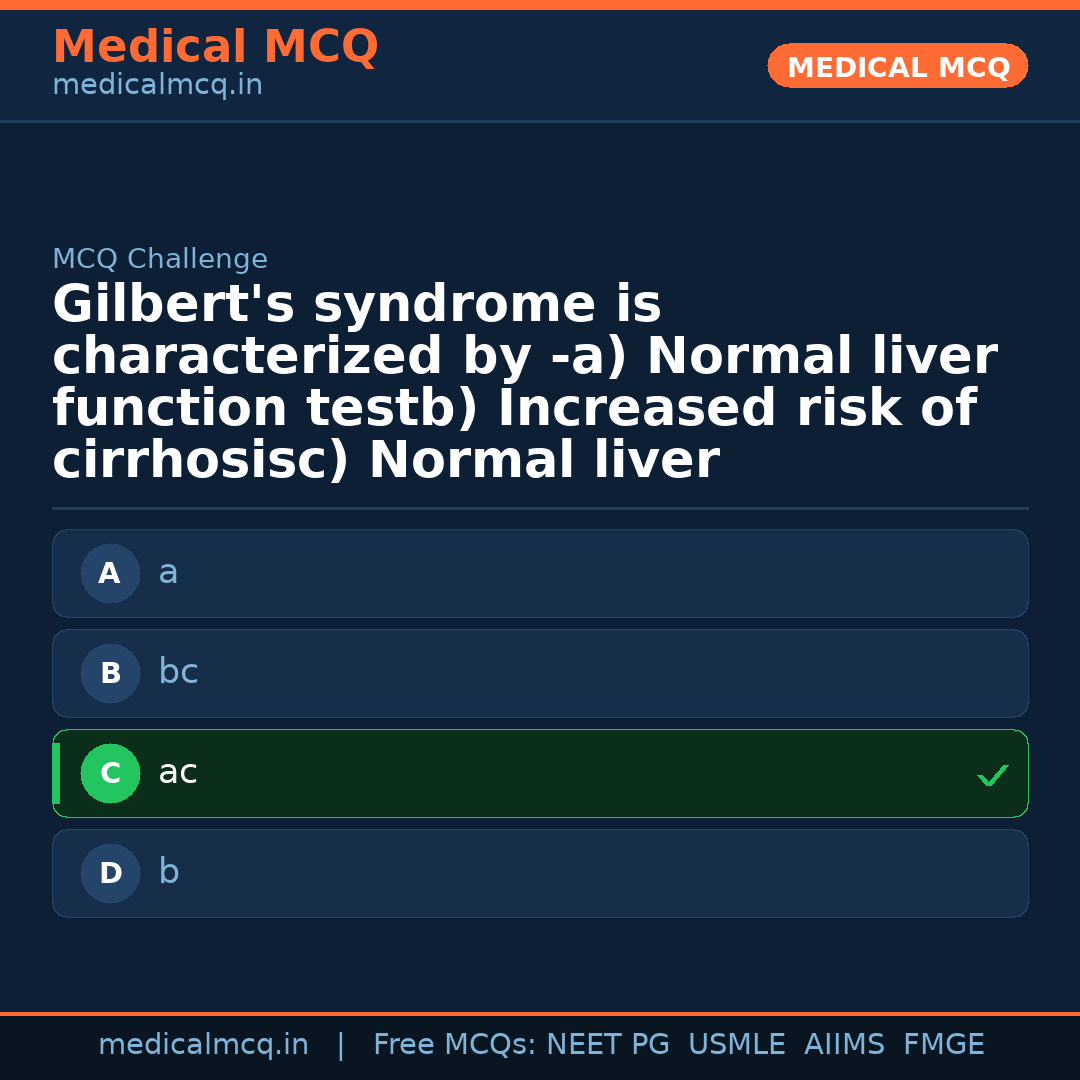Click the circular B option badge
The height and width of the screenshot is (1080, 1080).
[x=110, y=673]
